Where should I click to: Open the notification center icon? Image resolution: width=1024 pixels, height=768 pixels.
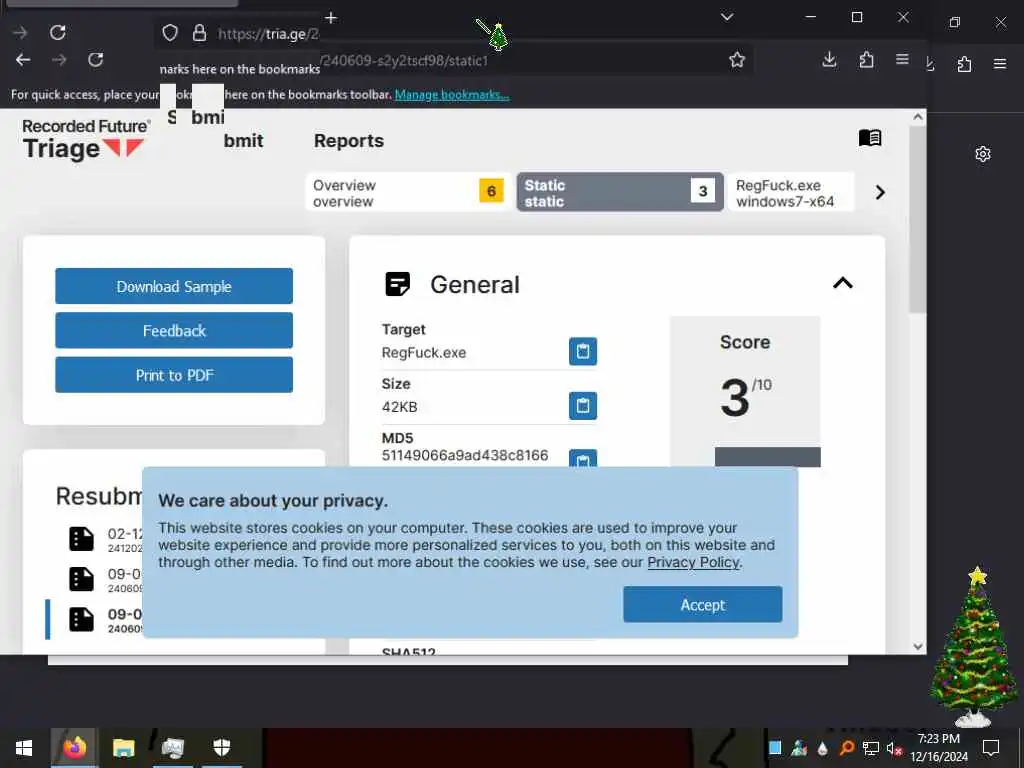point(991,748)
